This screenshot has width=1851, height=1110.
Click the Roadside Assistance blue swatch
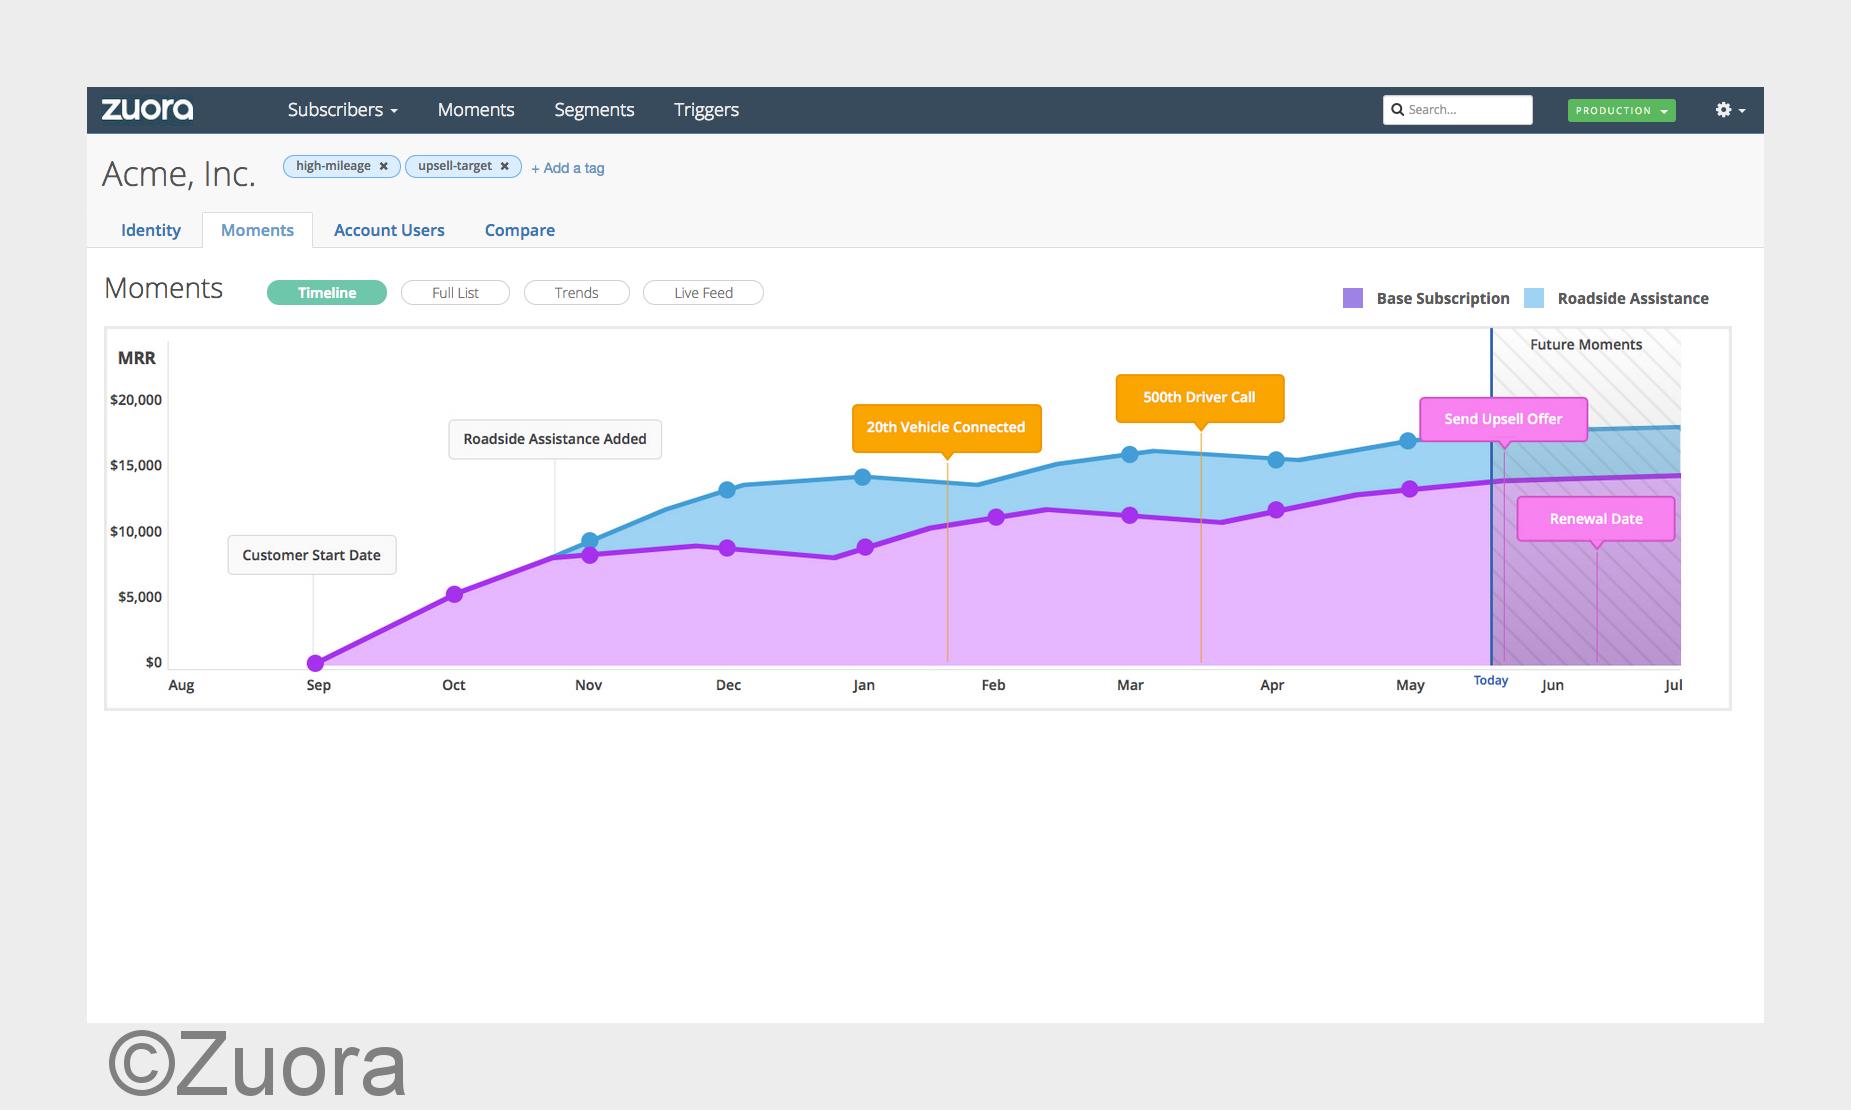pos(1534,298)
